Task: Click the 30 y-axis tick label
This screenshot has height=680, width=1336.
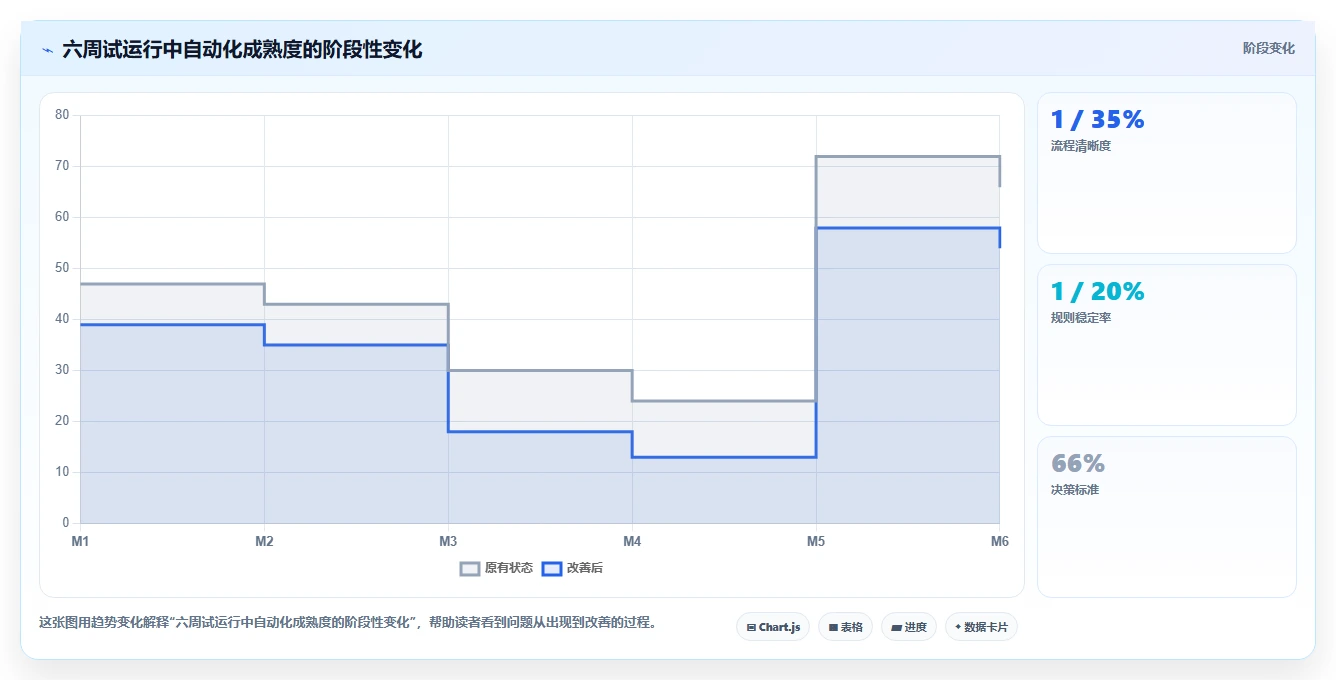Action: [x=62, y=370]
